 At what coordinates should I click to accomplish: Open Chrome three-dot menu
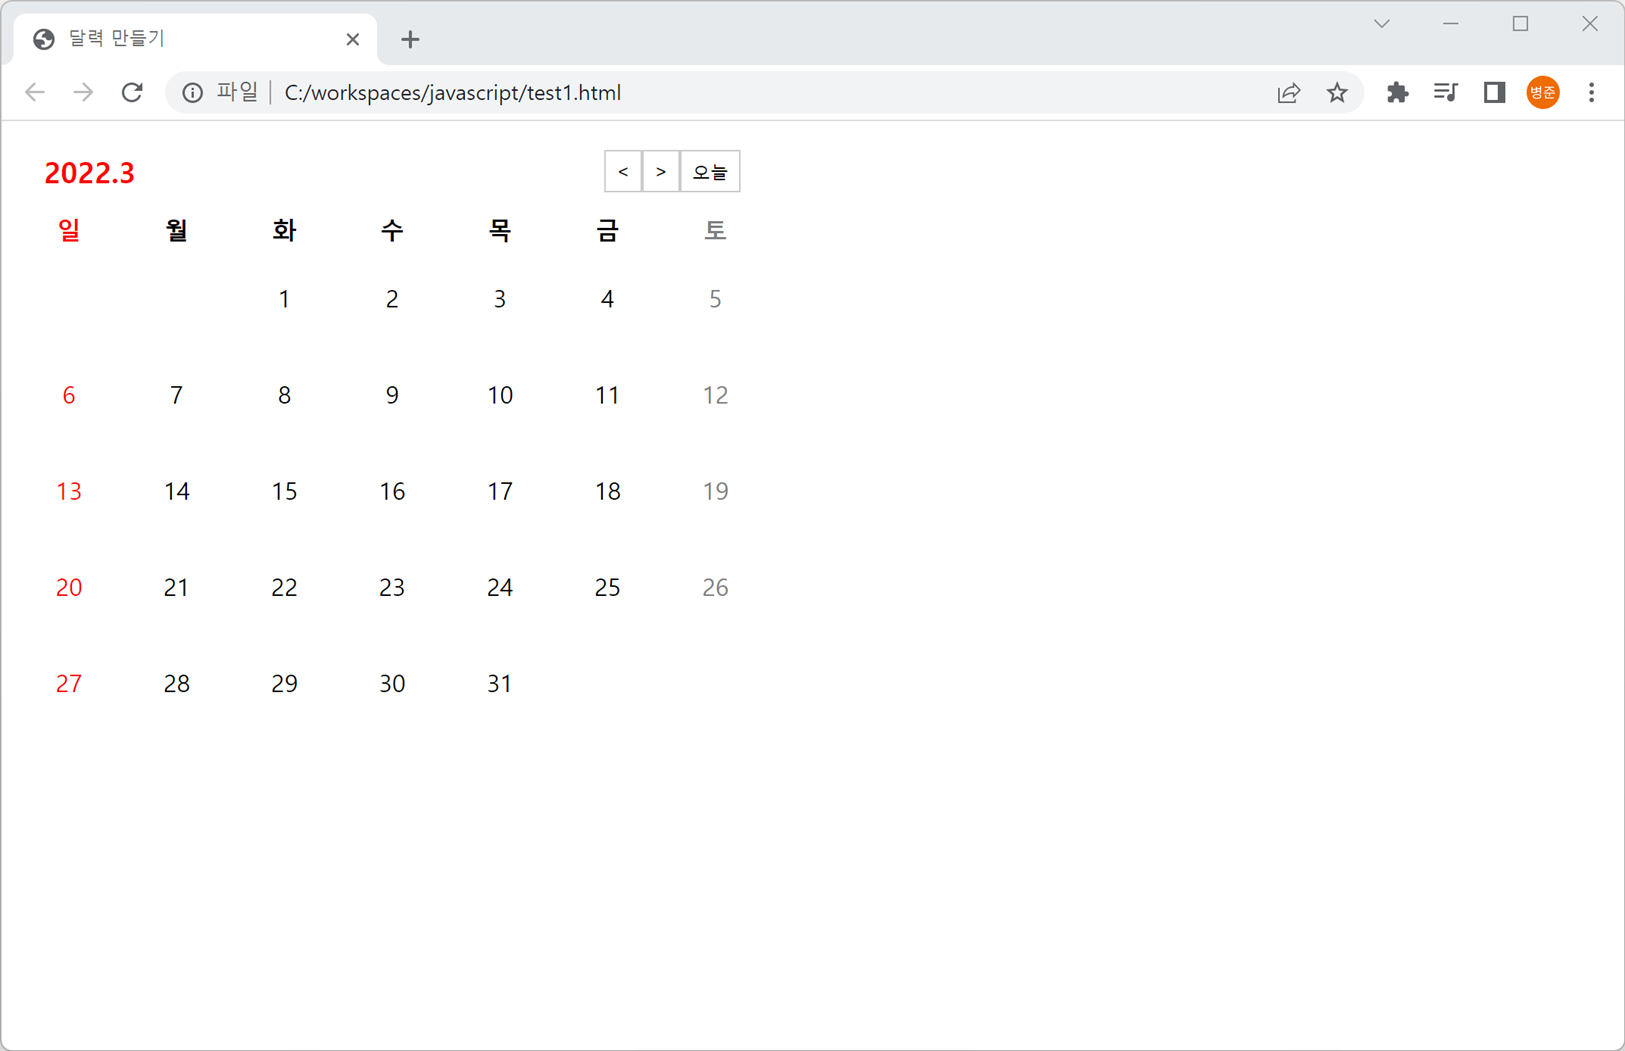pyautogui.click(x=1591, y=93)
